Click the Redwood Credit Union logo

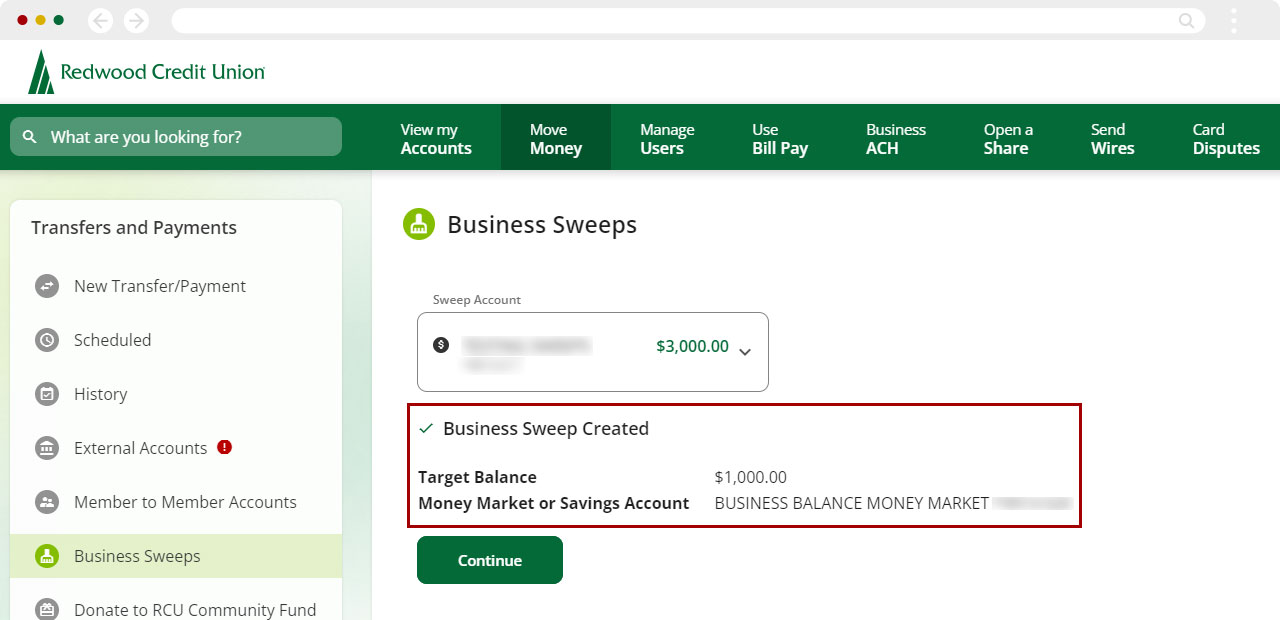(147, 72)
